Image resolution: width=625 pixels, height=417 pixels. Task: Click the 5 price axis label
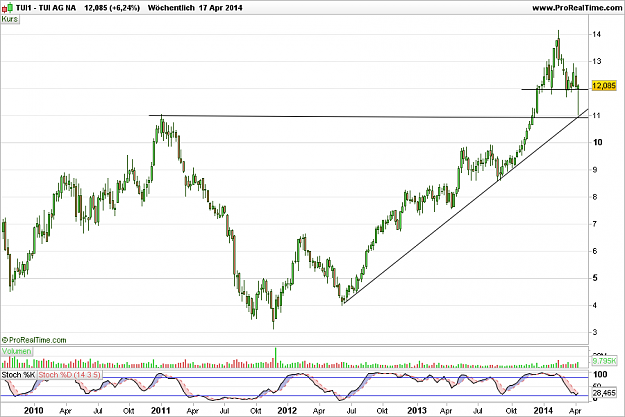click(x=595, y=278)
